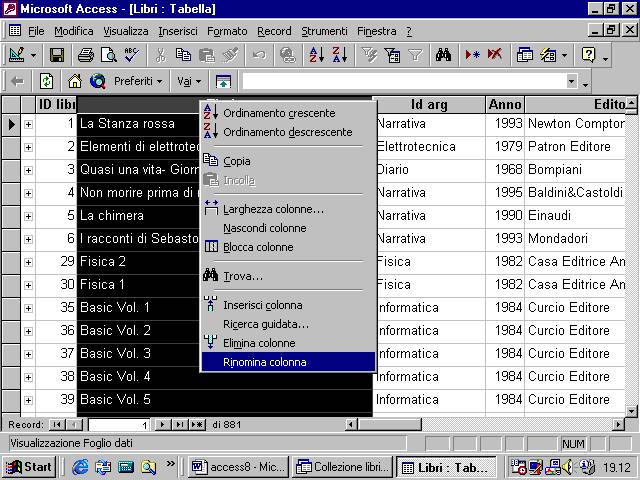Viewport: 640px width, 480px height.
Task: Open the View button dropdown arrow
Action: 33,55
